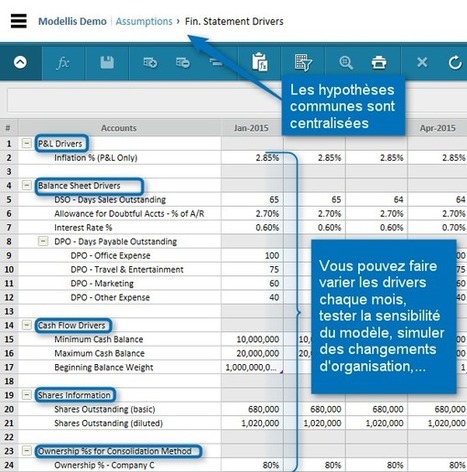The image size is (467, 472).
Task: Select the Interest Rate % row label
Action: click(x=83, y=228)
